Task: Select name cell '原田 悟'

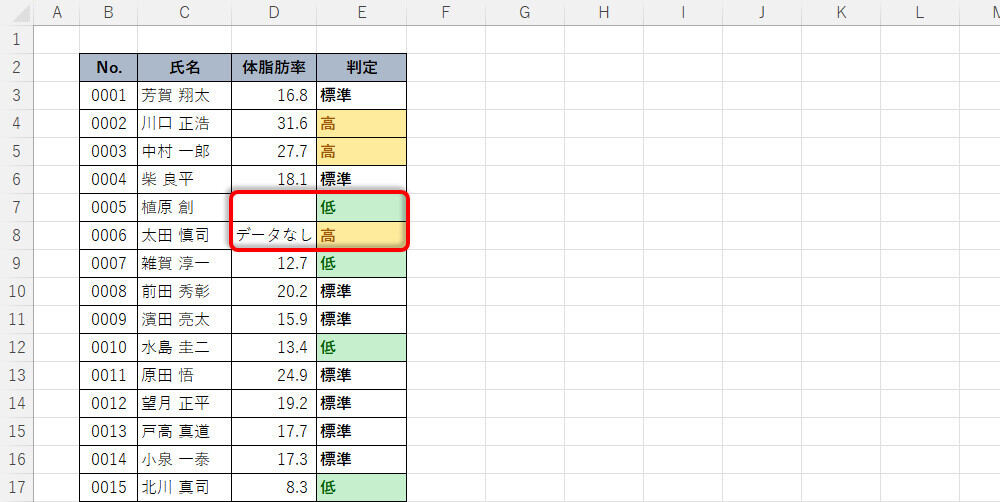Action: tap(184, 375)
